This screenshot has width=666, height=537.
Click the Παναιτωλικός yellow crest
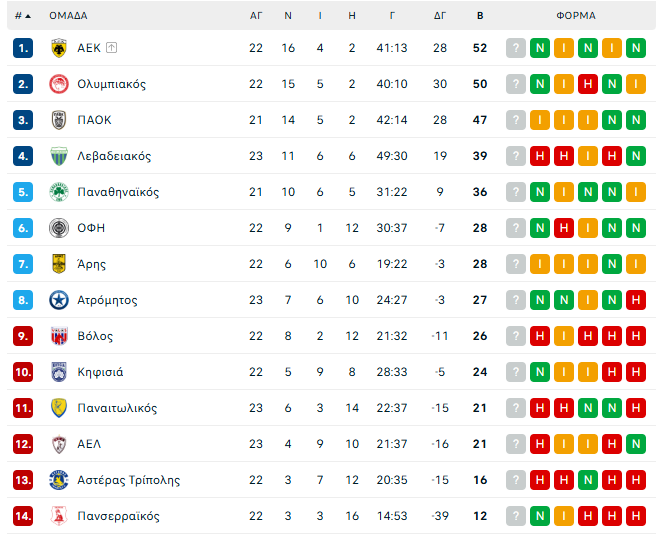pyautogui.click(x=58, y=408)
